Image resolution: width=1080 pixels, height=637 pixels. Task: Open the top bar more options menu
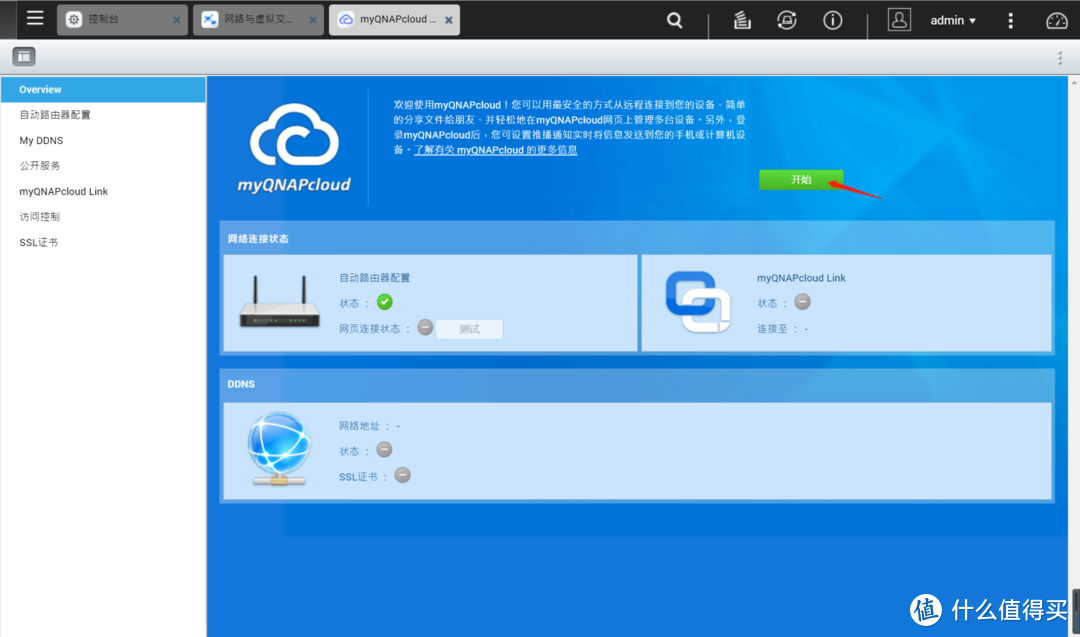point(1010,21)
